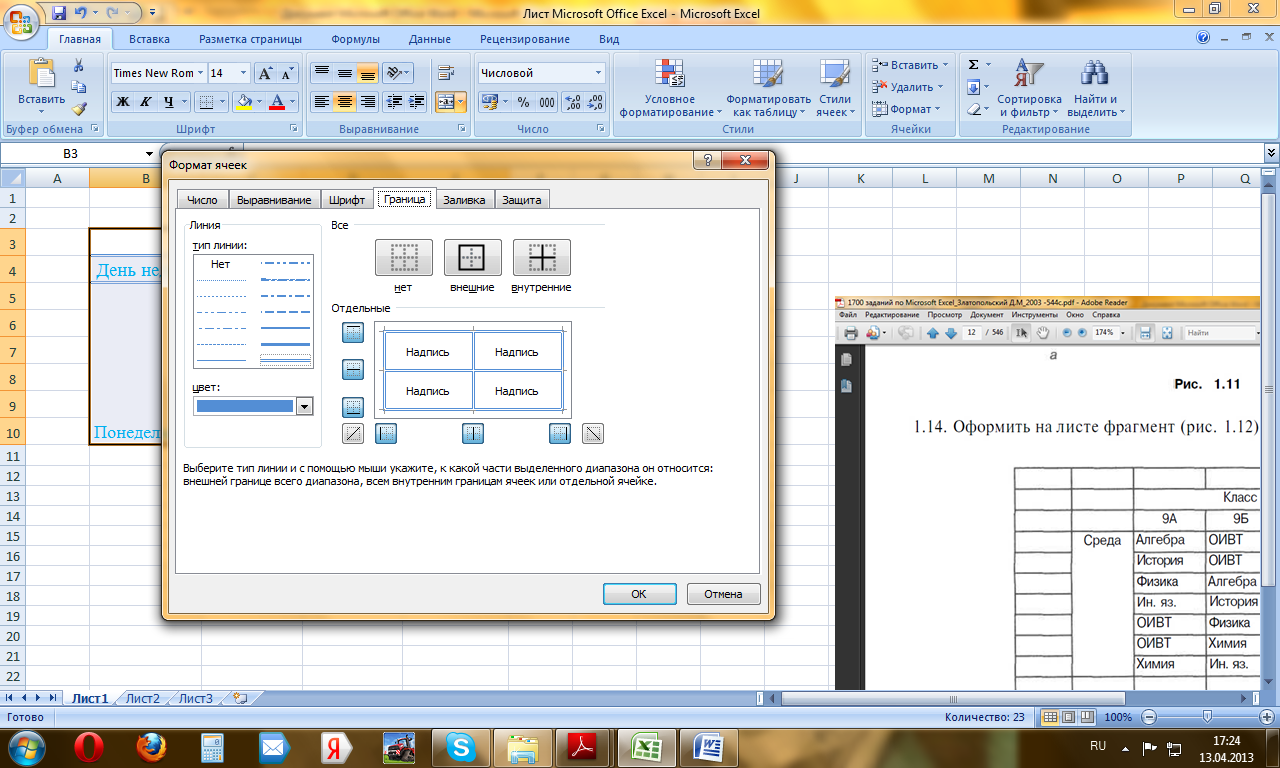Select the 'нет' border preset
Image resolution: width=1280 pixels, height=768 pixels.
click(x=403, y=258)
